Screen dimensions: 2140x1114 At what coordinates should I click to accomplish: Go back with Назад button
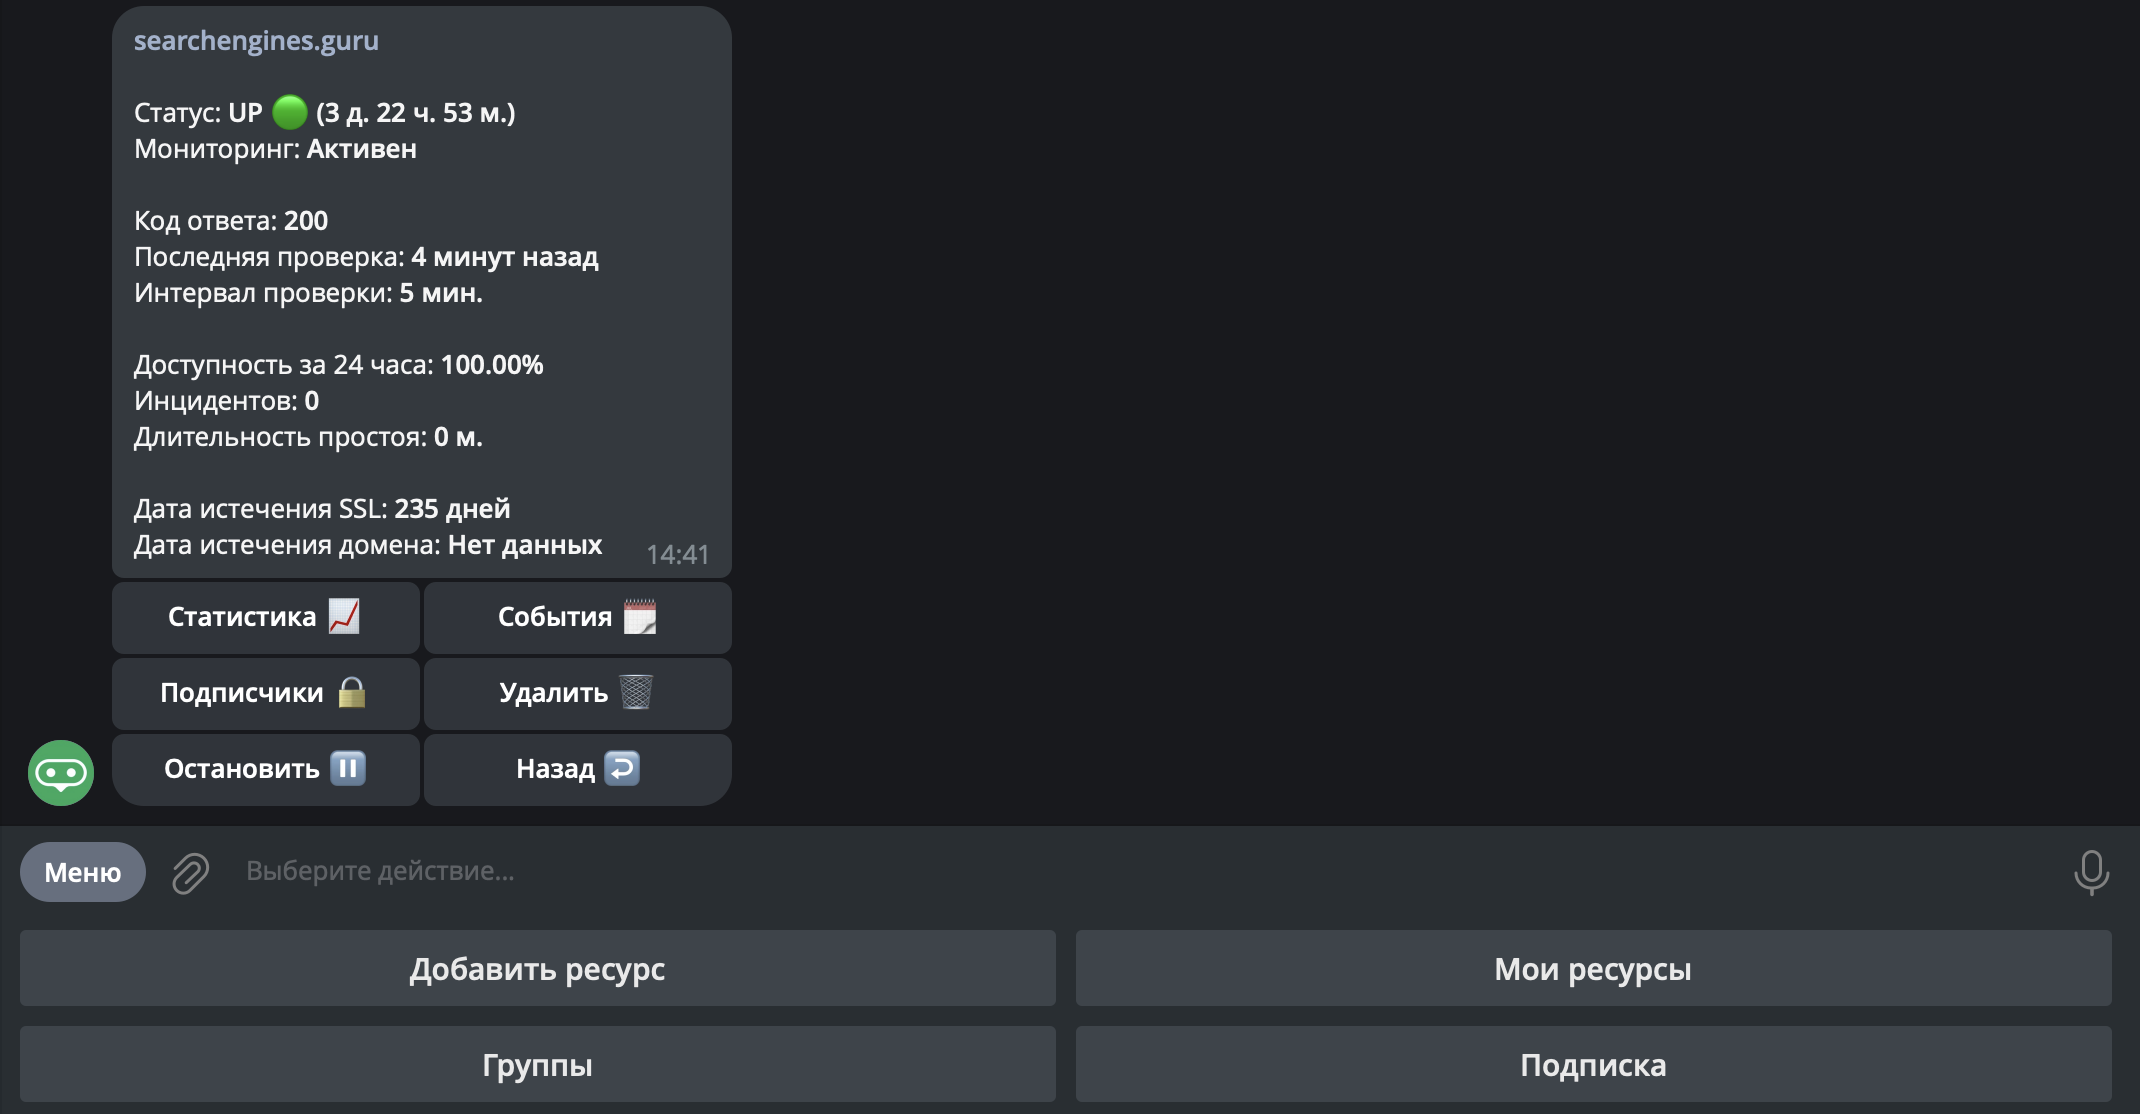(577, 769)
